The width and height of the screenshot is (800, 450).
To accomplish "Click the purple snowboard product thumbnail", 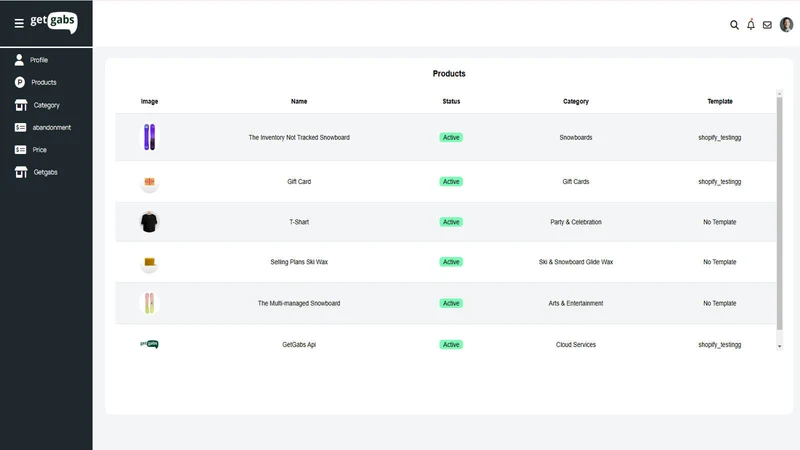I will 149,137.
